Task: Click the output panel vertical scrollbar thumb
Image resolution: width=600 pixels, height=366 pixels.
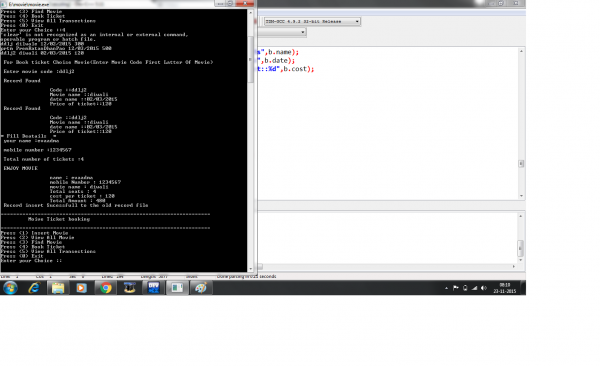Action: 520,248
